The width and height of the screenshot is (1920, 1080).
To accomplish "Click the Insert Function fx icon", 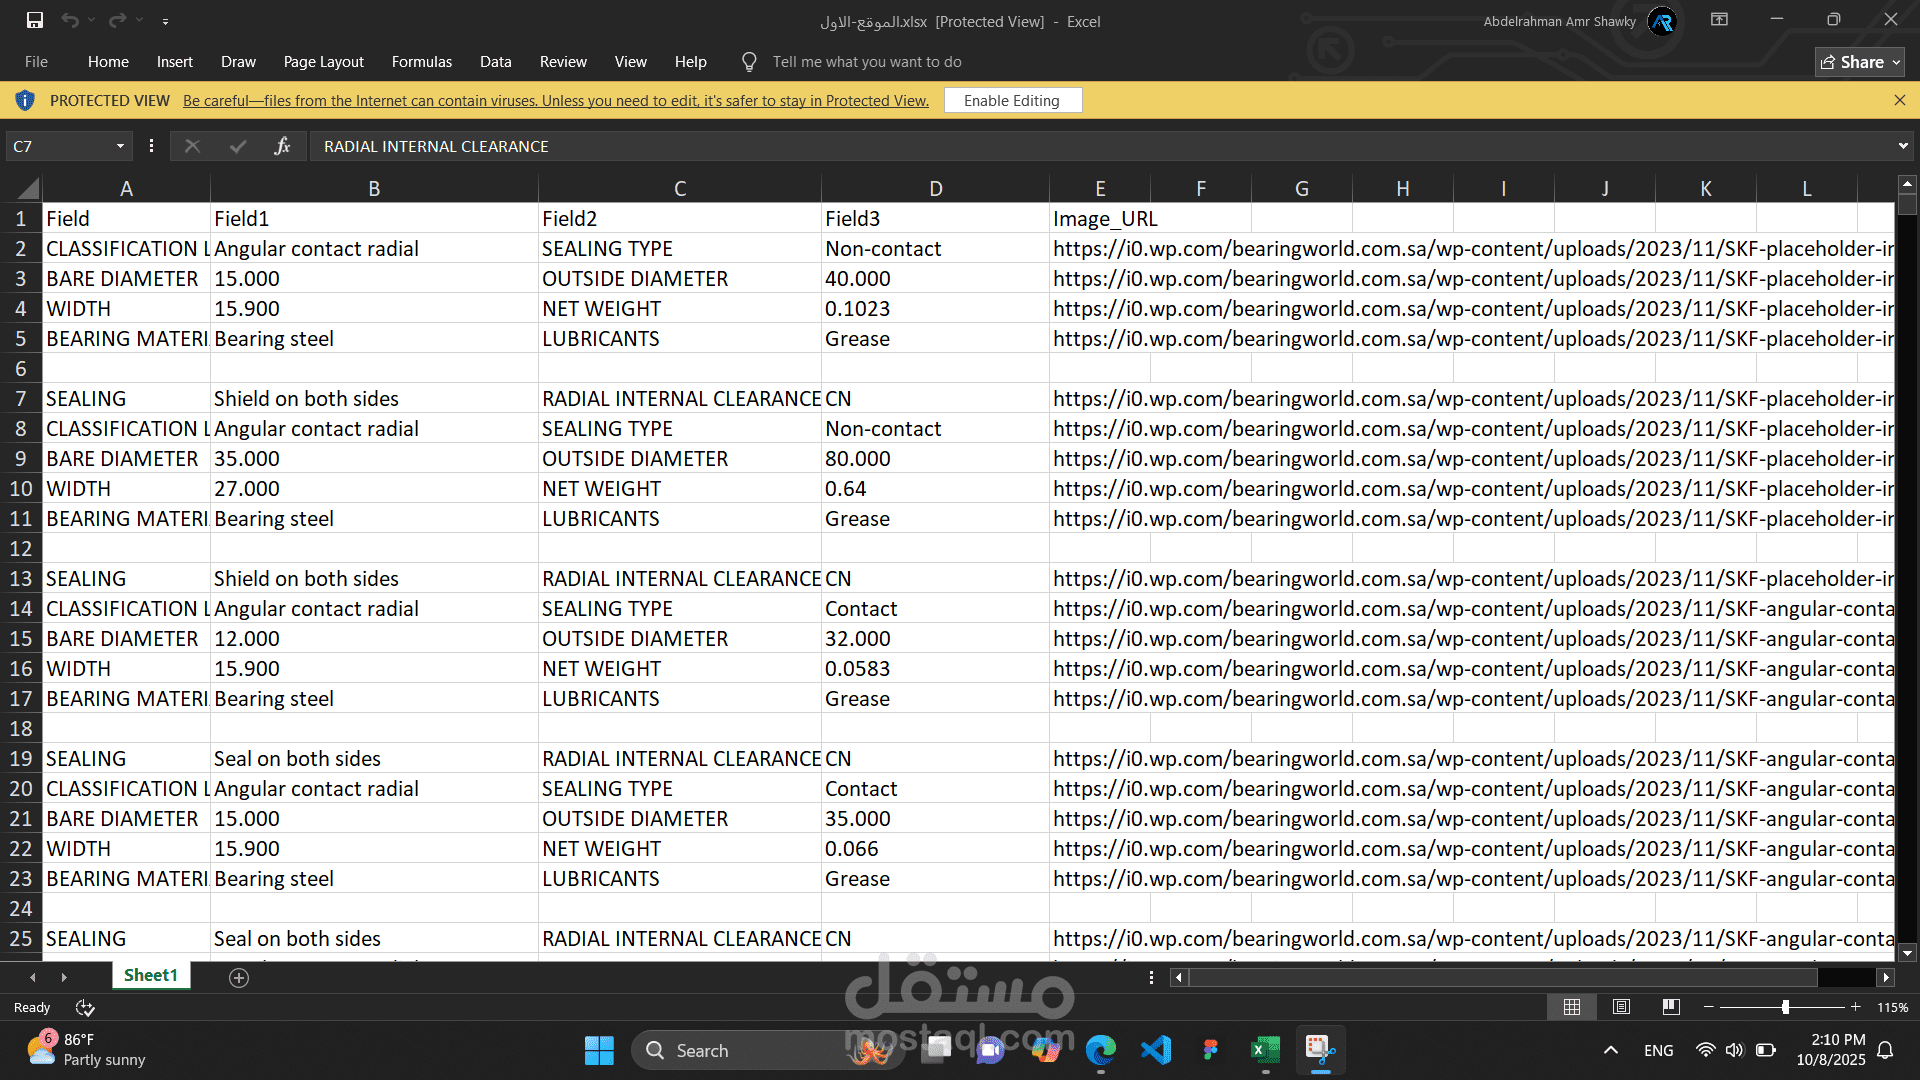I will (x=282, y=146).
